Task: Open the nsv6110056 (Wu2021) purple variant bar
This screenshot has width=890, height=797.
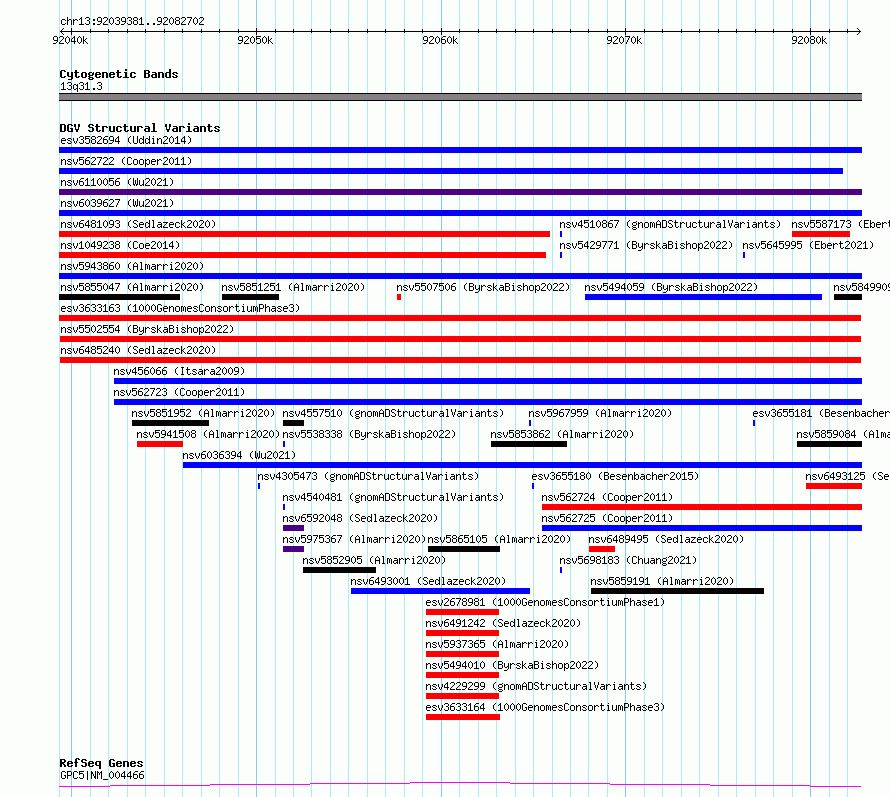Action: point(460,192)
